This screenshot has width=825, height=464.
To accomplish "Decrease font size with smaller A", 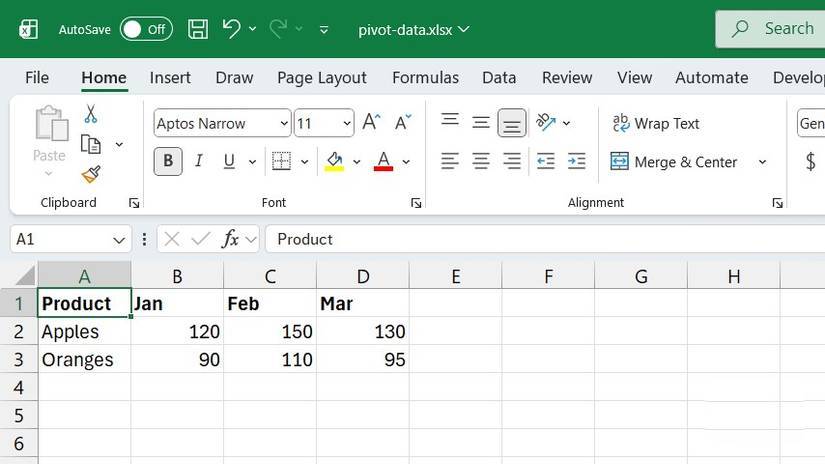I will pos(403,122).
